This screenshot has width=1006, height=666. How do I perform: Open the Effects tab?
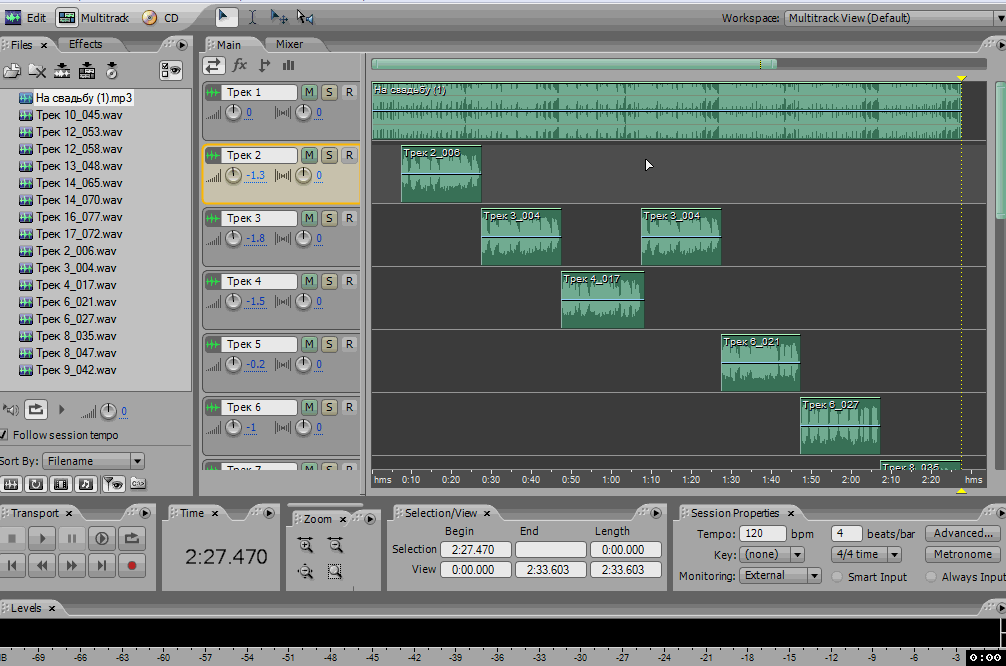coord(85,44)
